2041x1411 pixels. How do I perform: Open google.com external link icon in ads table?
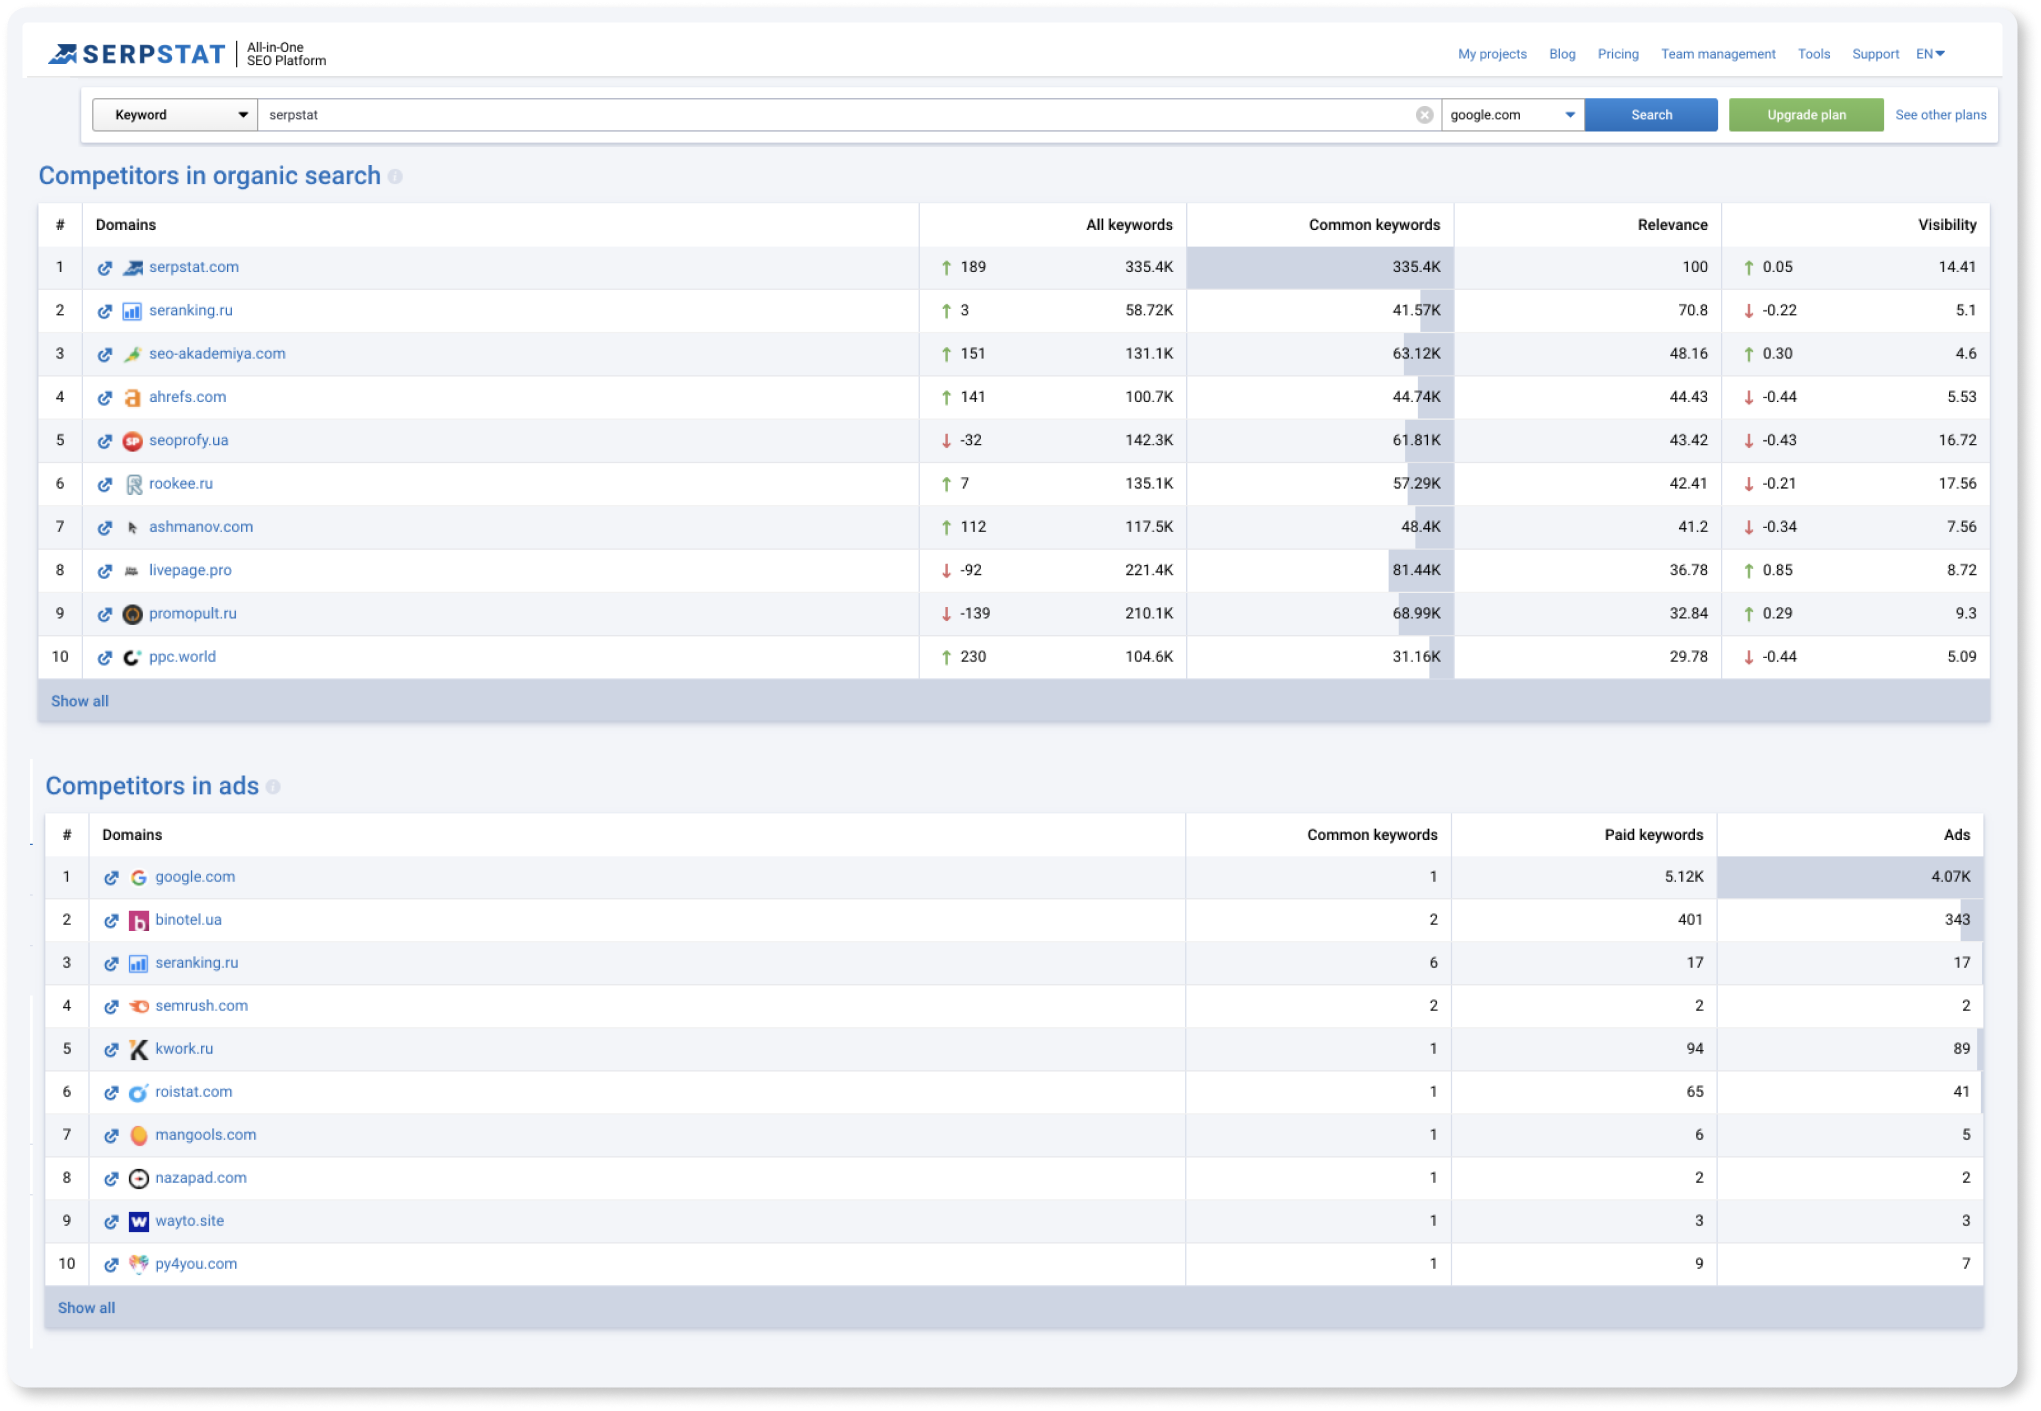coord(111,877)
